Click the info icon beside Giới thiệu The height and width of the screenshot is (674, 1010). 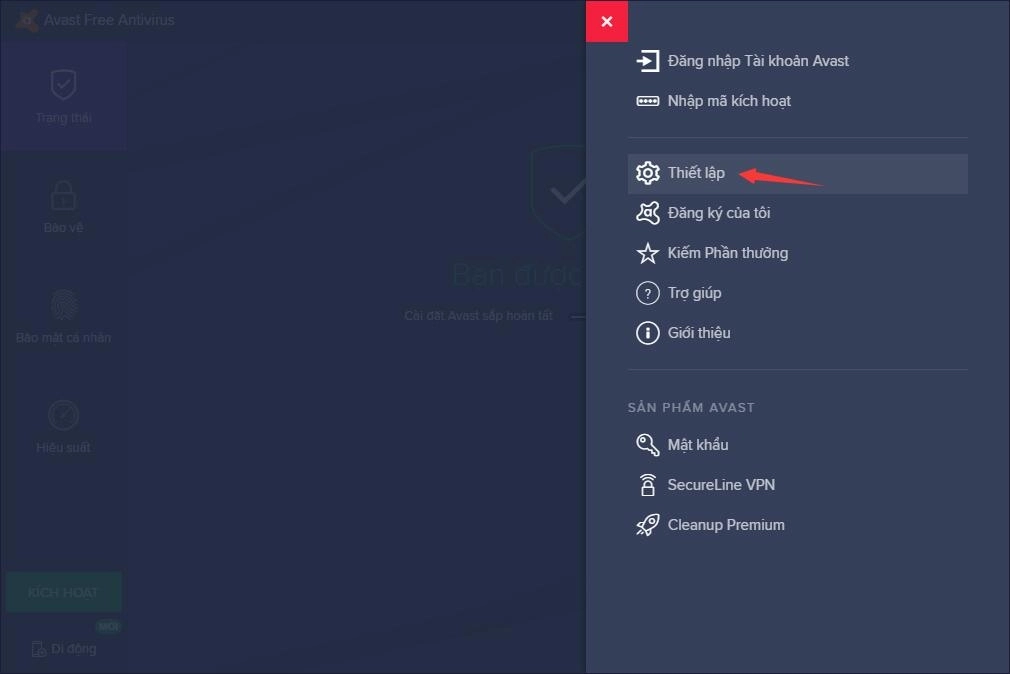[x=648, y=332]
